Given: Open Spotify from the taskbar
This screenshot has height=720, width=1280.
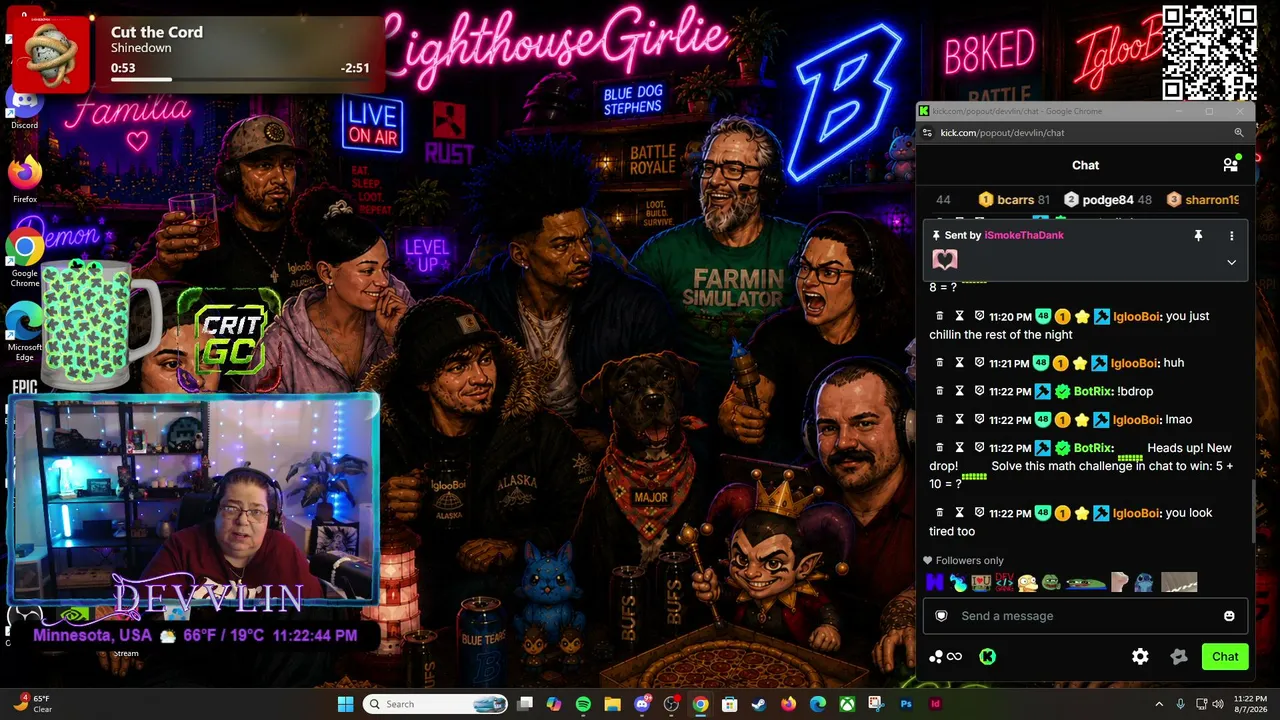Looking at the screenshot, I should 584,704.
